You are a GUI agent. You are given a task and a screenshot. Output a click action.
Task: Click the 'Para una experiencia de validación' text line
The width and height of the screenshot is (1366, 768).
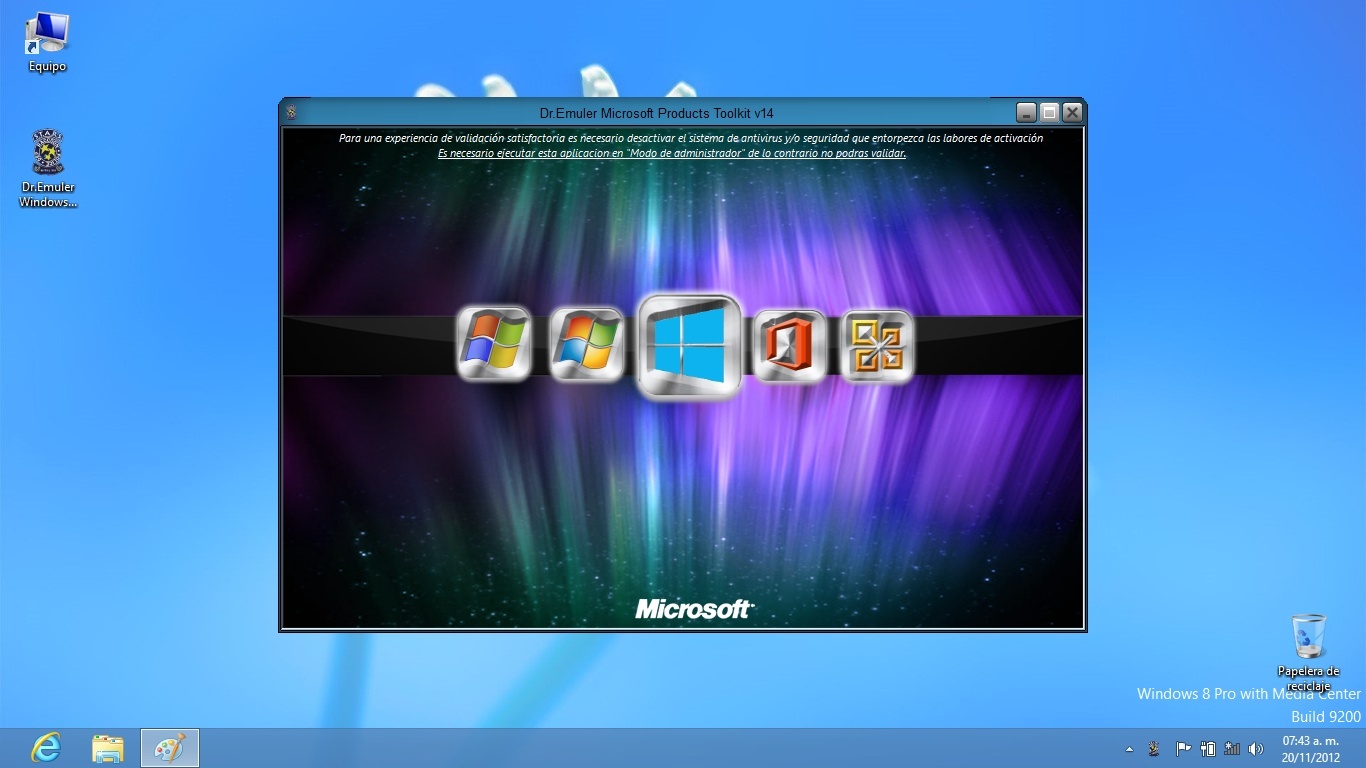[691, 138]
